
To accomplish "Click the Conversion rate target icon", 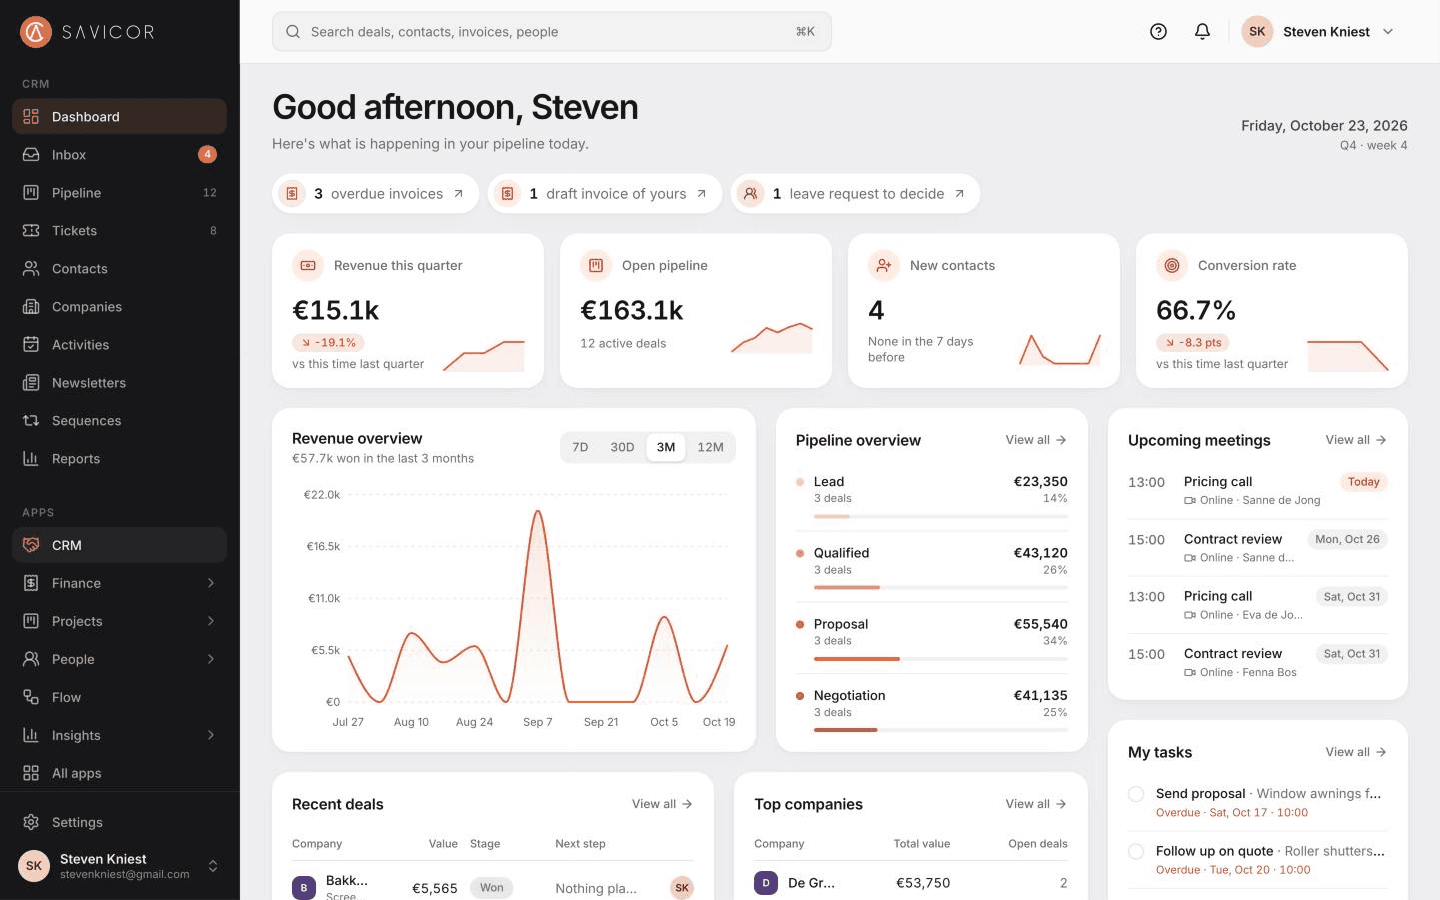I will [x=1172, y=266].
